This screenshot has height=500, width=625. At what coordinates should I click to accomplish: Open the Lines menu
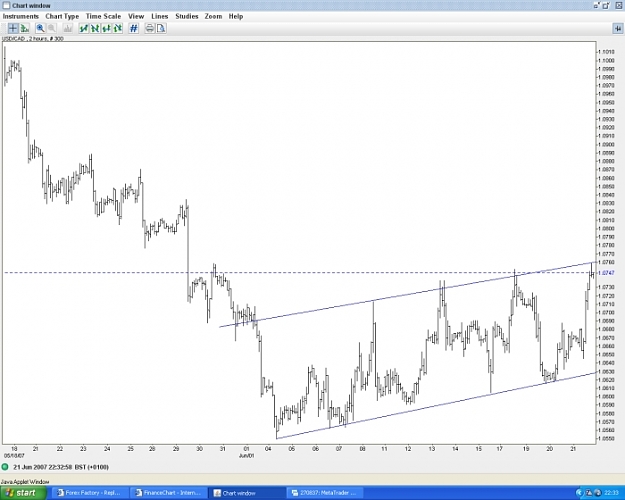click(x=159, y=16)
